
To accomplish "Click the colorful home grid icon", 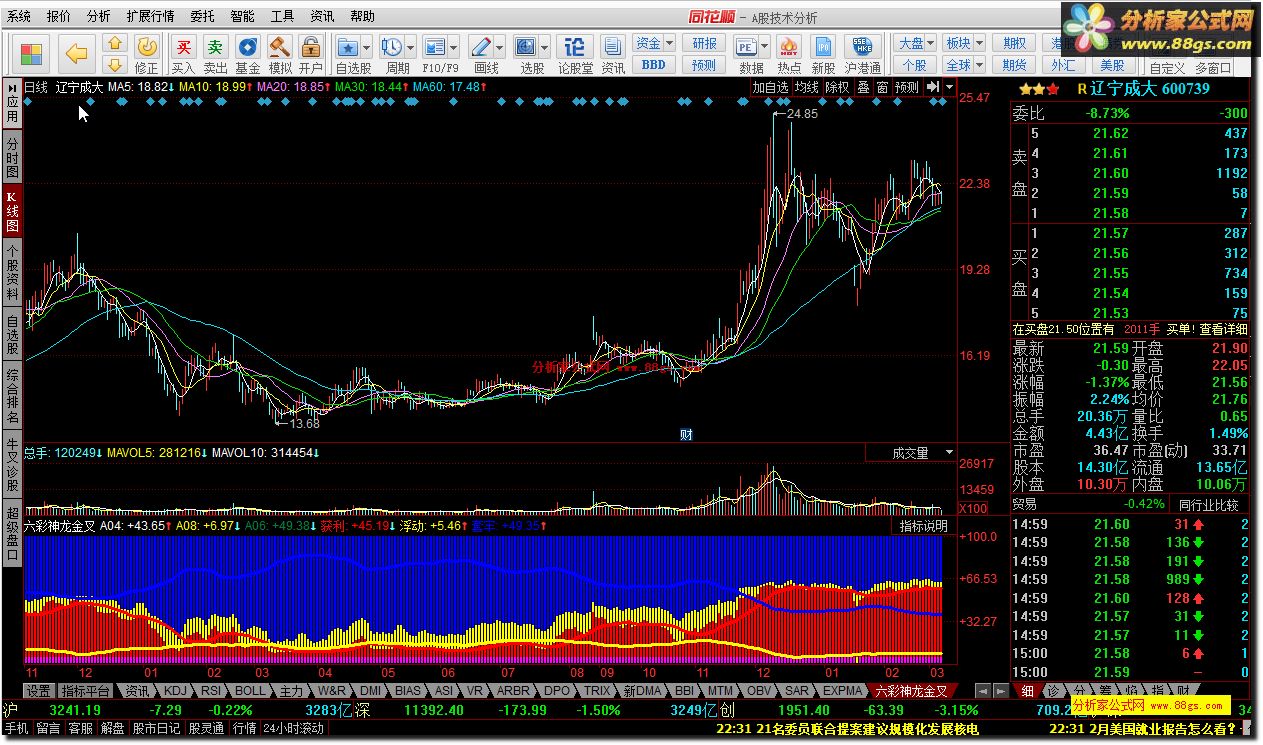I will (x=32, y=53).
